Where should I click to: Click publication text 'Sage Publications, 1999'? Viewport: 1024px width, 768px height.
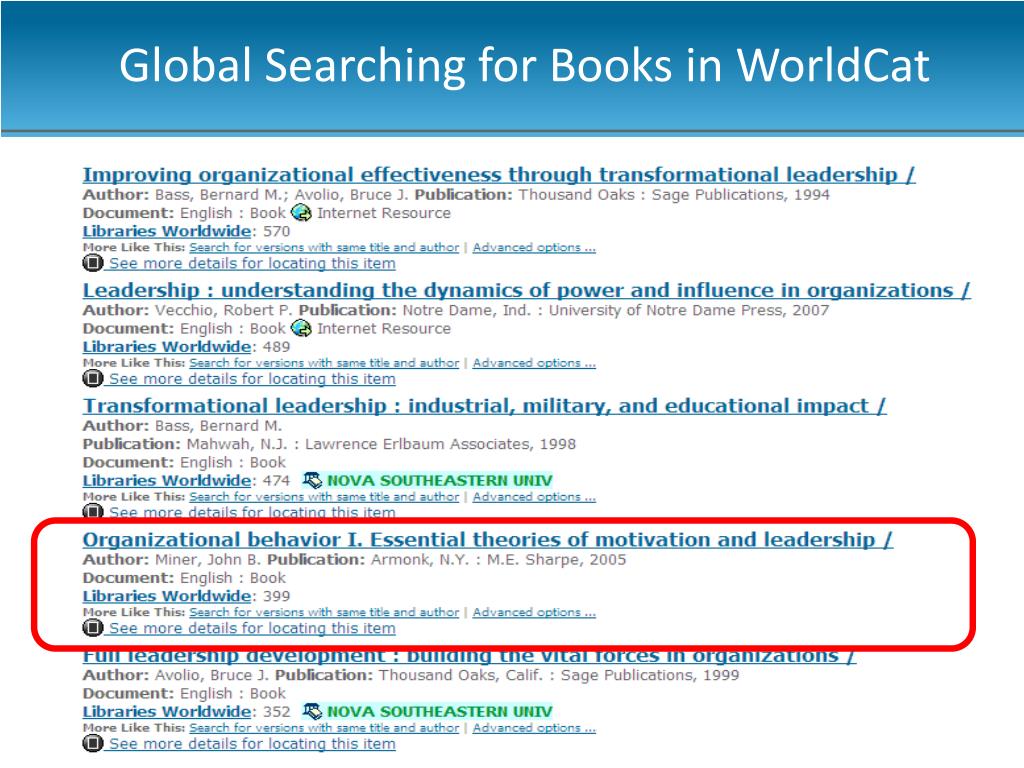(x=650, y=676)
